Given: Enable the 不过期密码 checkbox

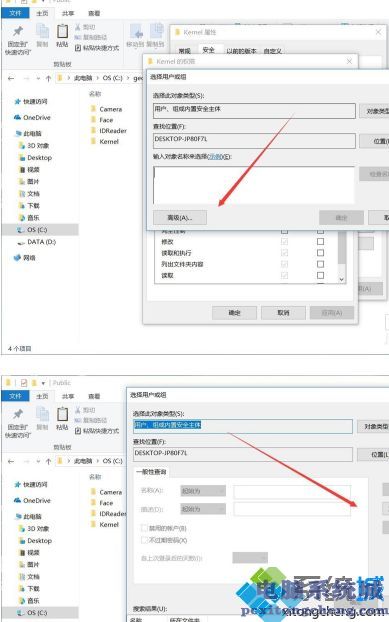Looking at the screenshot, I should tap(144, 540).
